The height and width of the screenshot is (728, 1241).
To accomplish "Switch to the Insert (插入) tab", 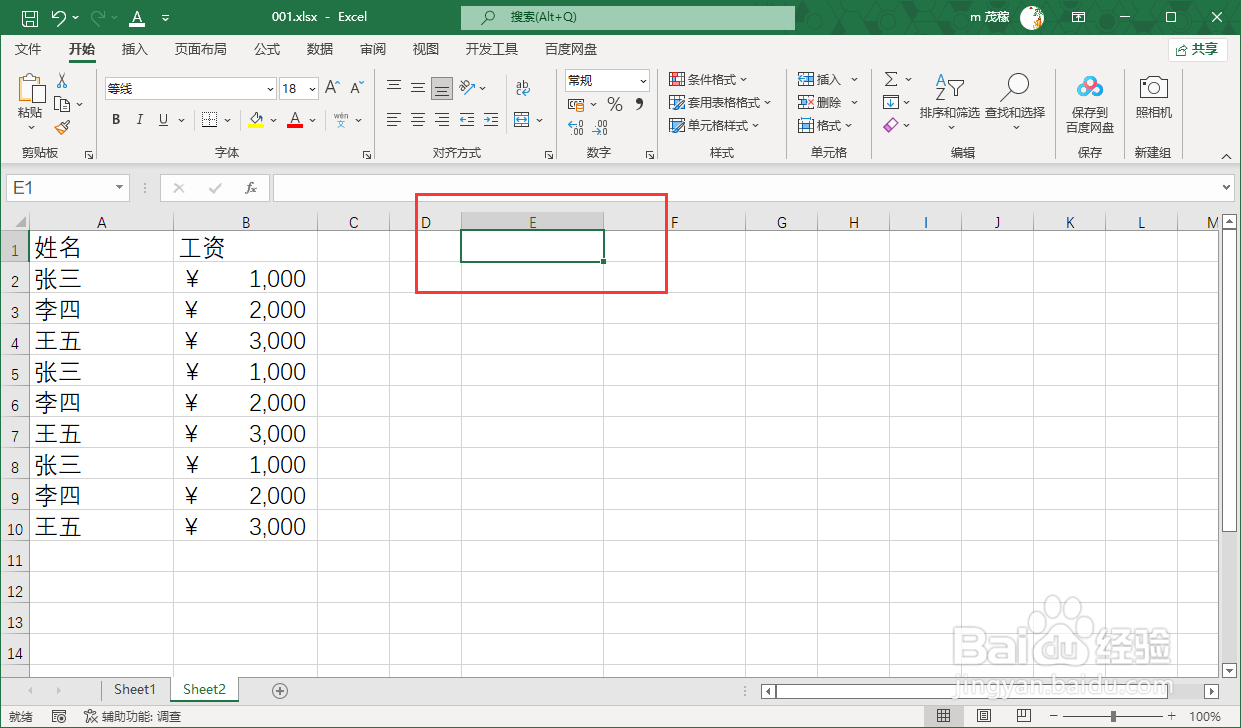I will pos(134,49).
